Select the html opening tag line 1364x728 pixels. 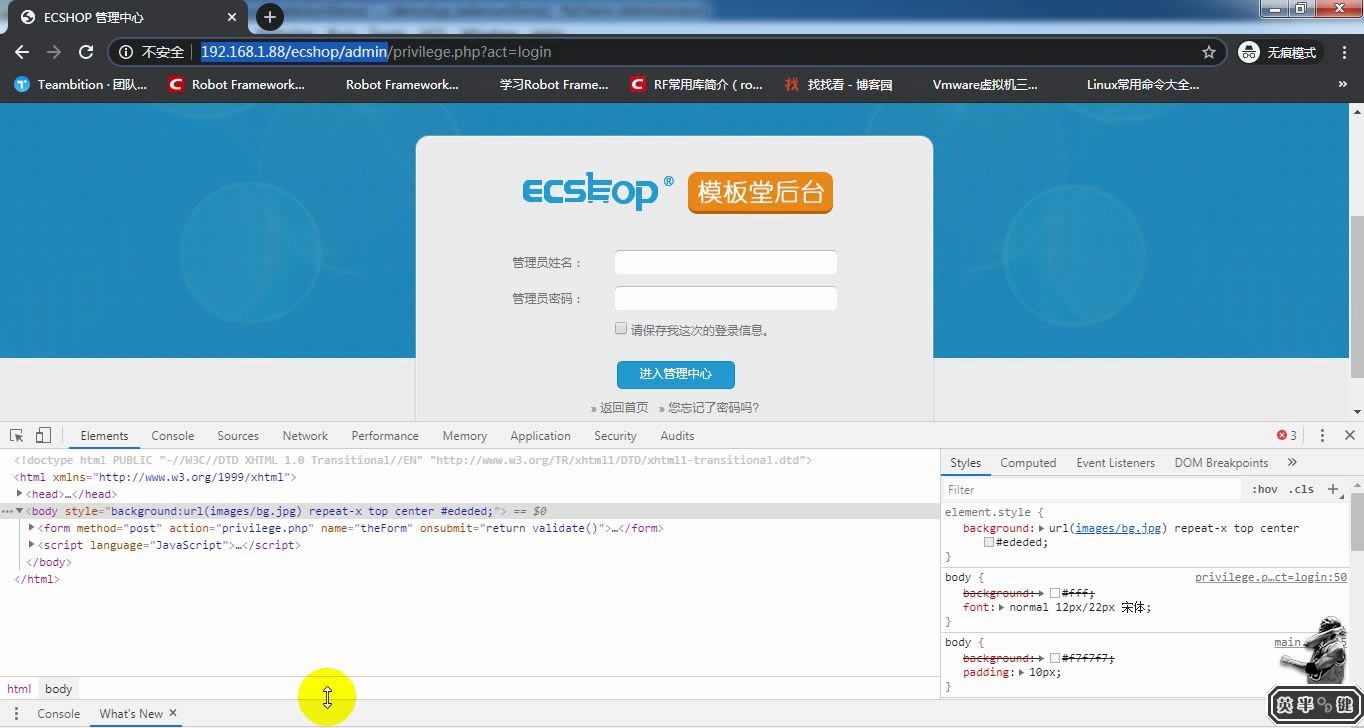[x=155, y=477]
